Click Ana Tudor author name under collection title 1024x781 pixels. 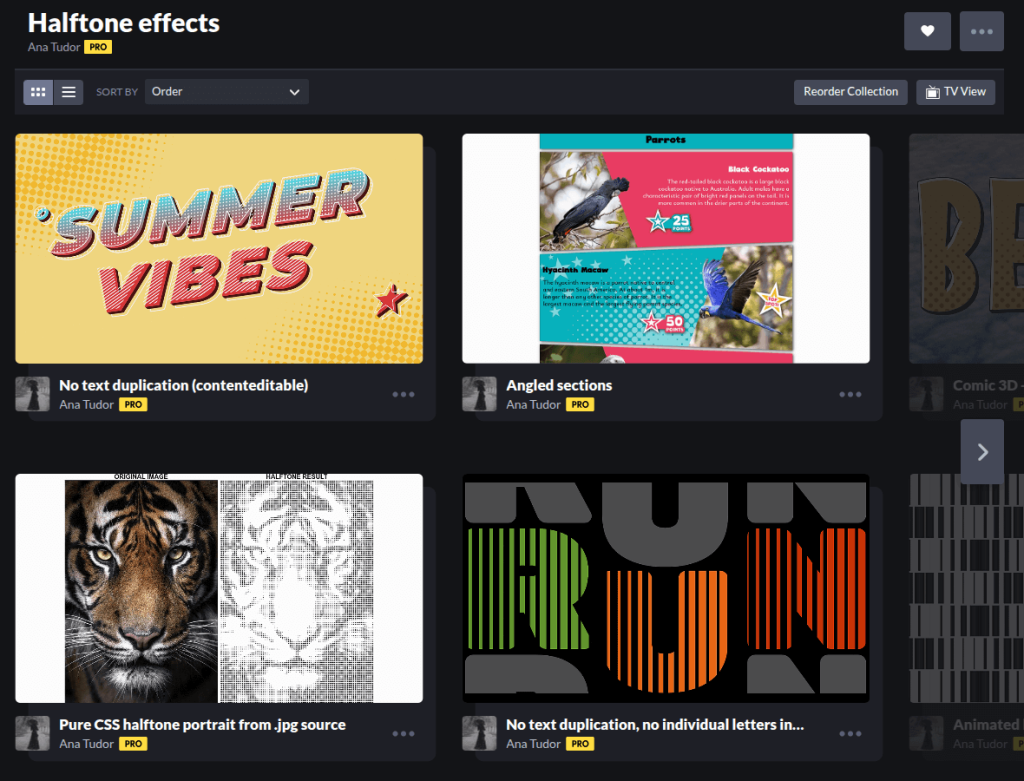click(55, 47)
